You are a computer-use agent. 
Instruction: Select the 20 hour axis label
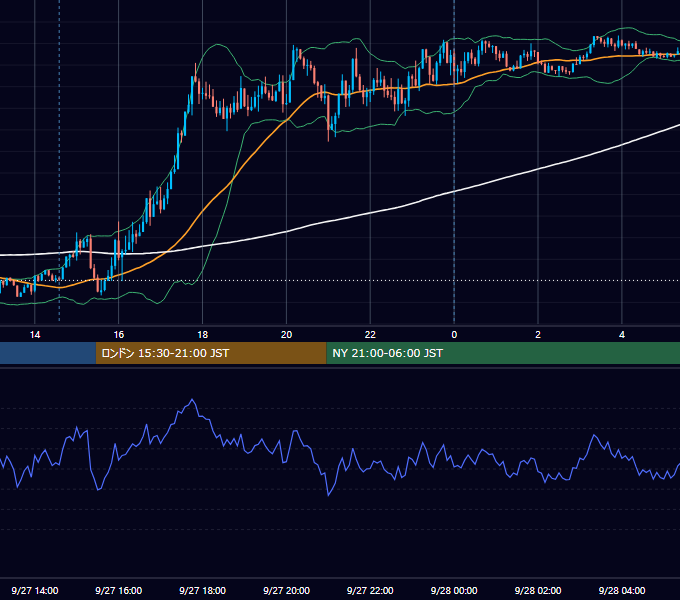(286, 334)
